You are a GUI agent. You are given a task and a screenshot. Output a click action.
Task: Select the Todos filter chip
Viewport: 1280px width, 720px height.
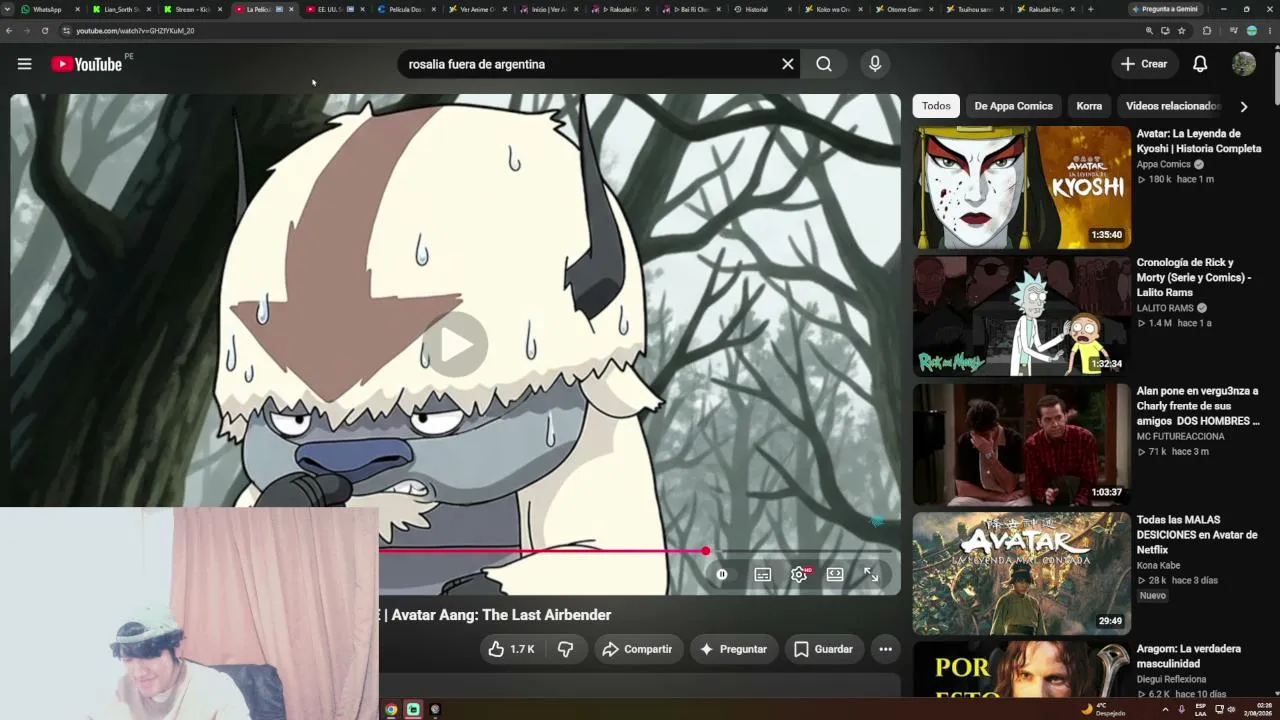tap(936, 106)
